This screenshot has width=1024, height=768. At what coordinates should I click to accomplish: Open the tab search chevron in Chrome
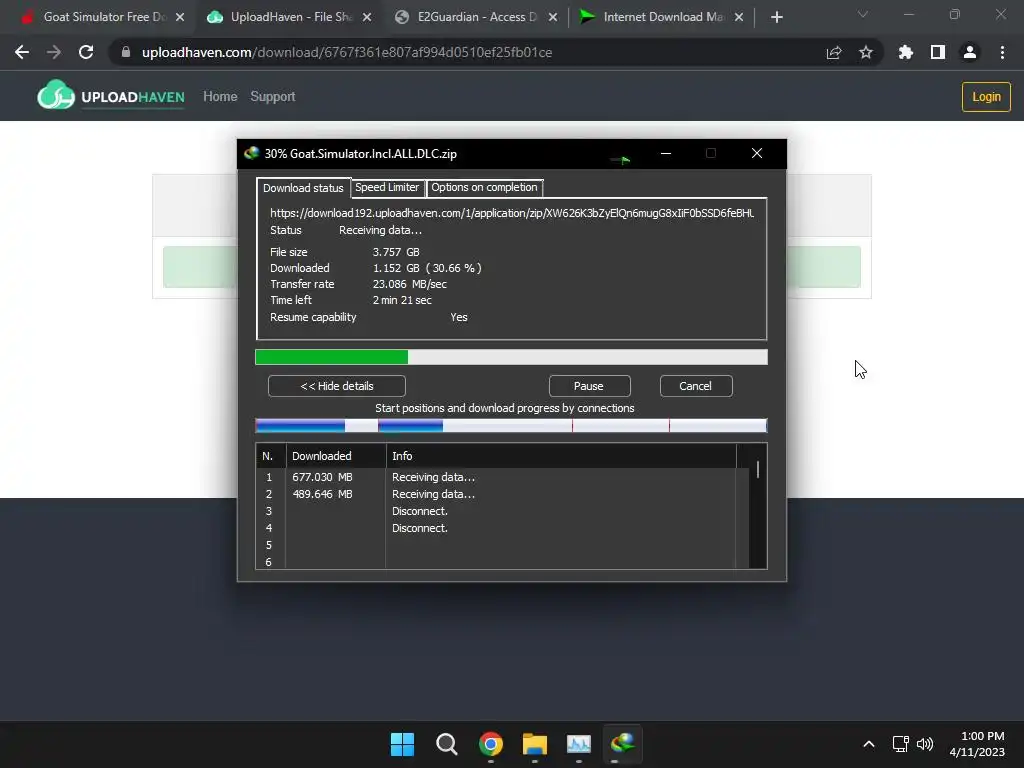pos(863,14)
